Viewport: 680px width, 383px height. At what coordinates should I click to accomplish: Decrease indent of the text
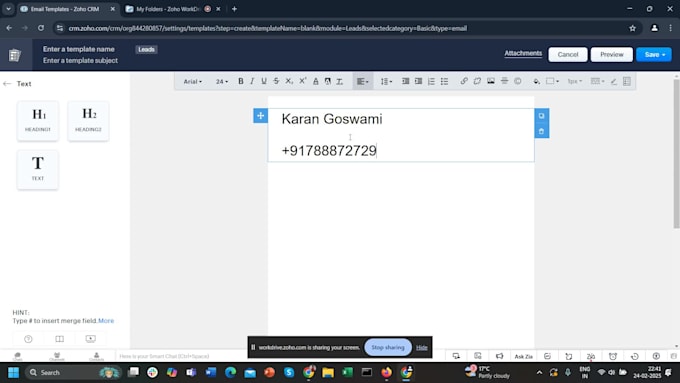pos(405,81)
